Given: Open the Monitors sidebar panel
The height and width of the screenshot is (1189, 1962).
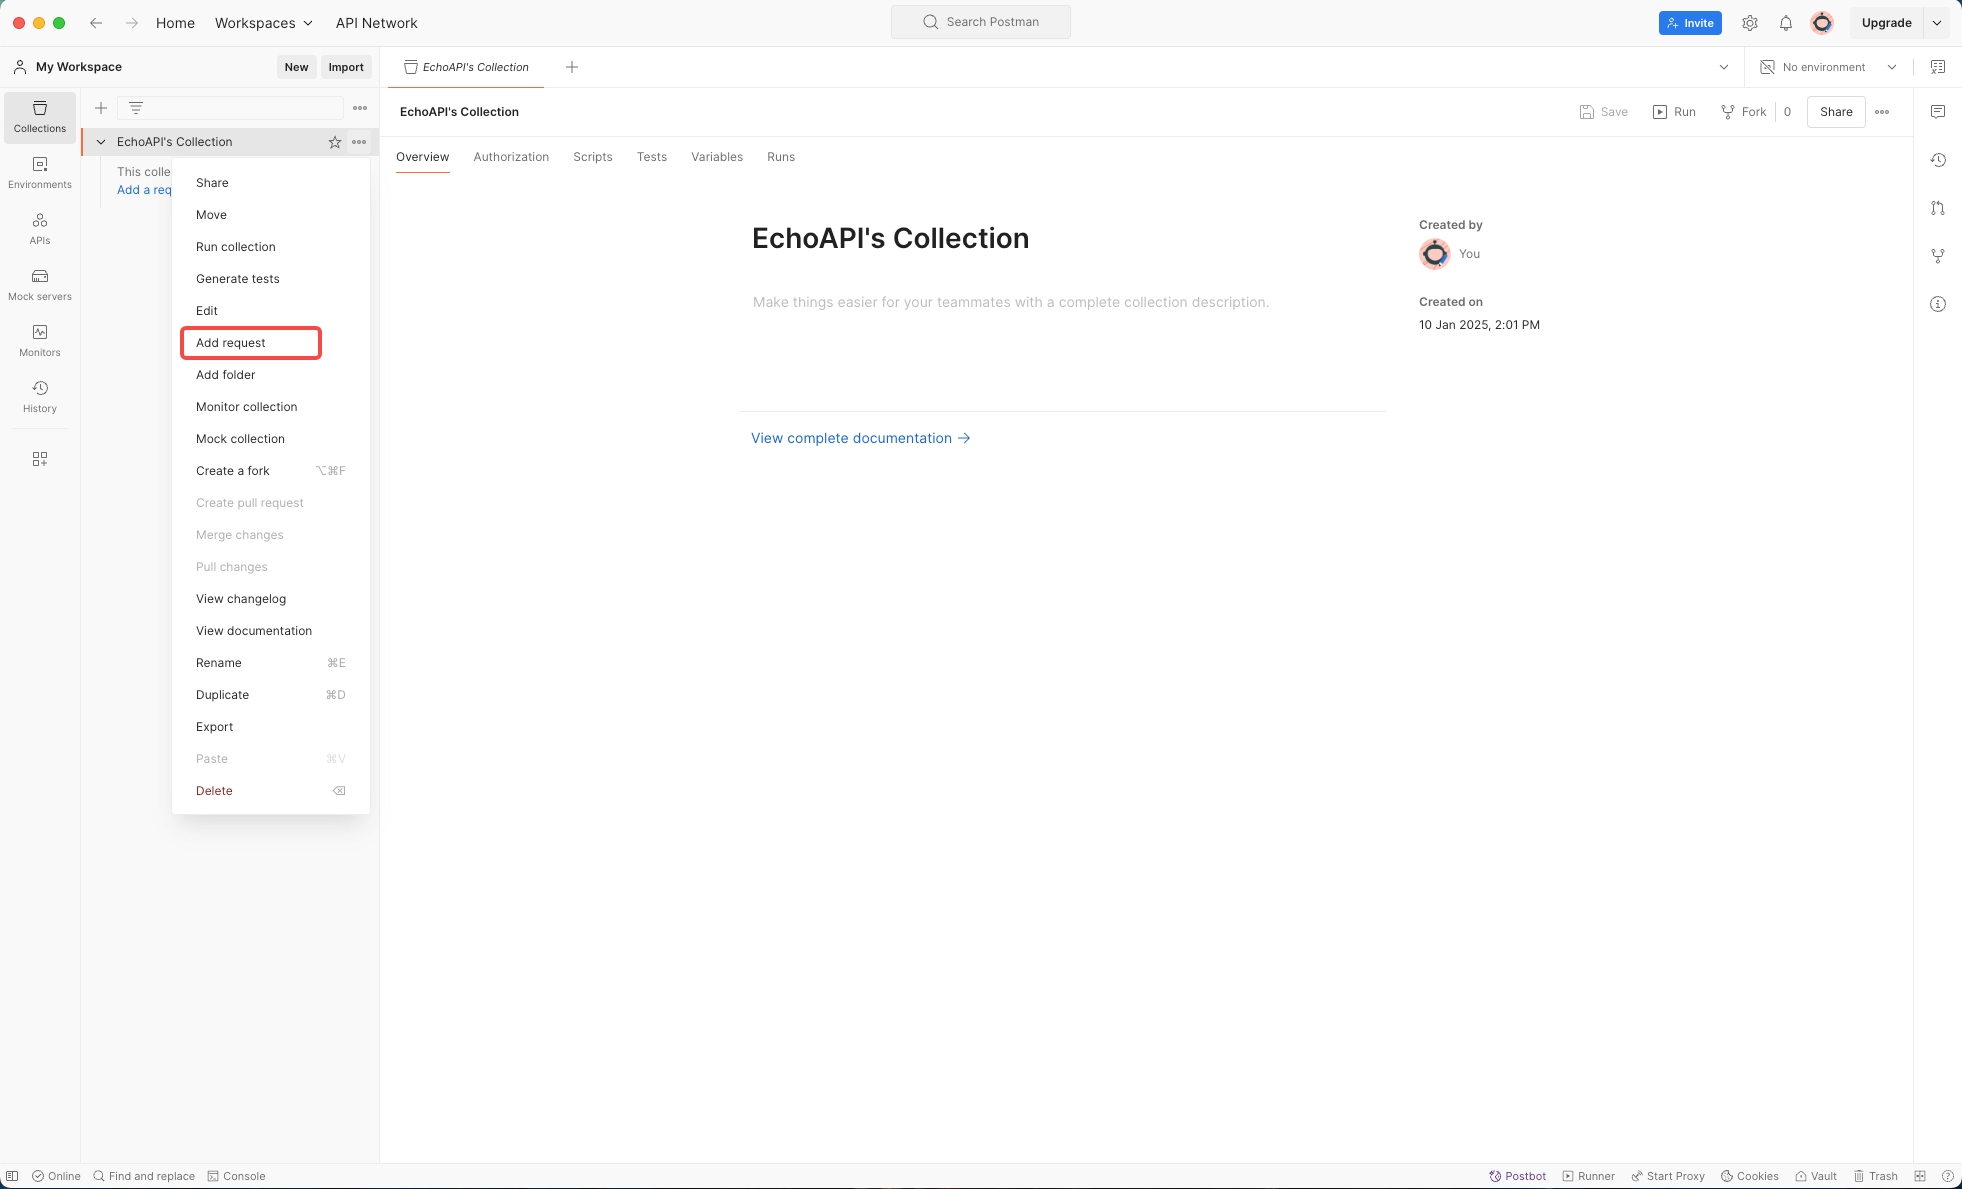Looking at the screenshot, I should click(40, 341).
